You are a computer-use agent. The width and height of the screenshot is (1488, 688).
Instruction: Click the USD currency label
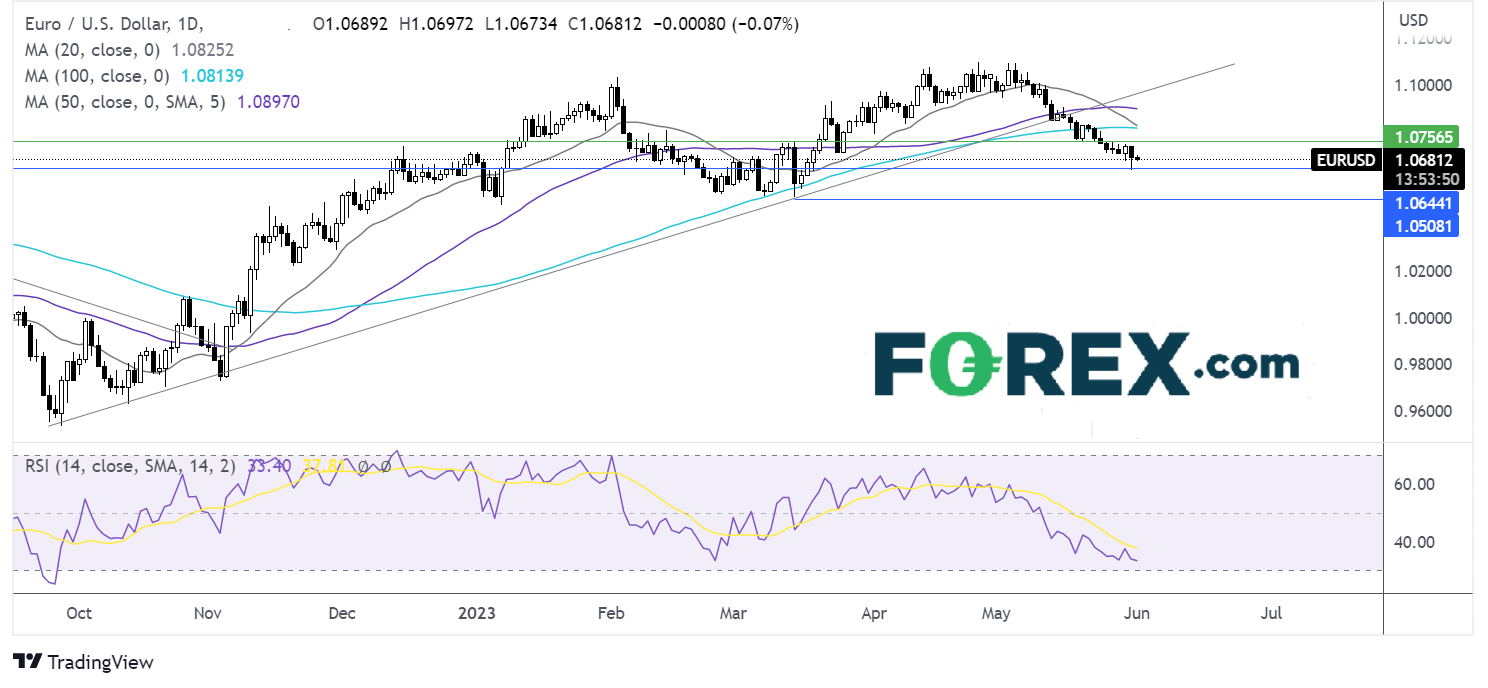click(x=1414, y=19)
